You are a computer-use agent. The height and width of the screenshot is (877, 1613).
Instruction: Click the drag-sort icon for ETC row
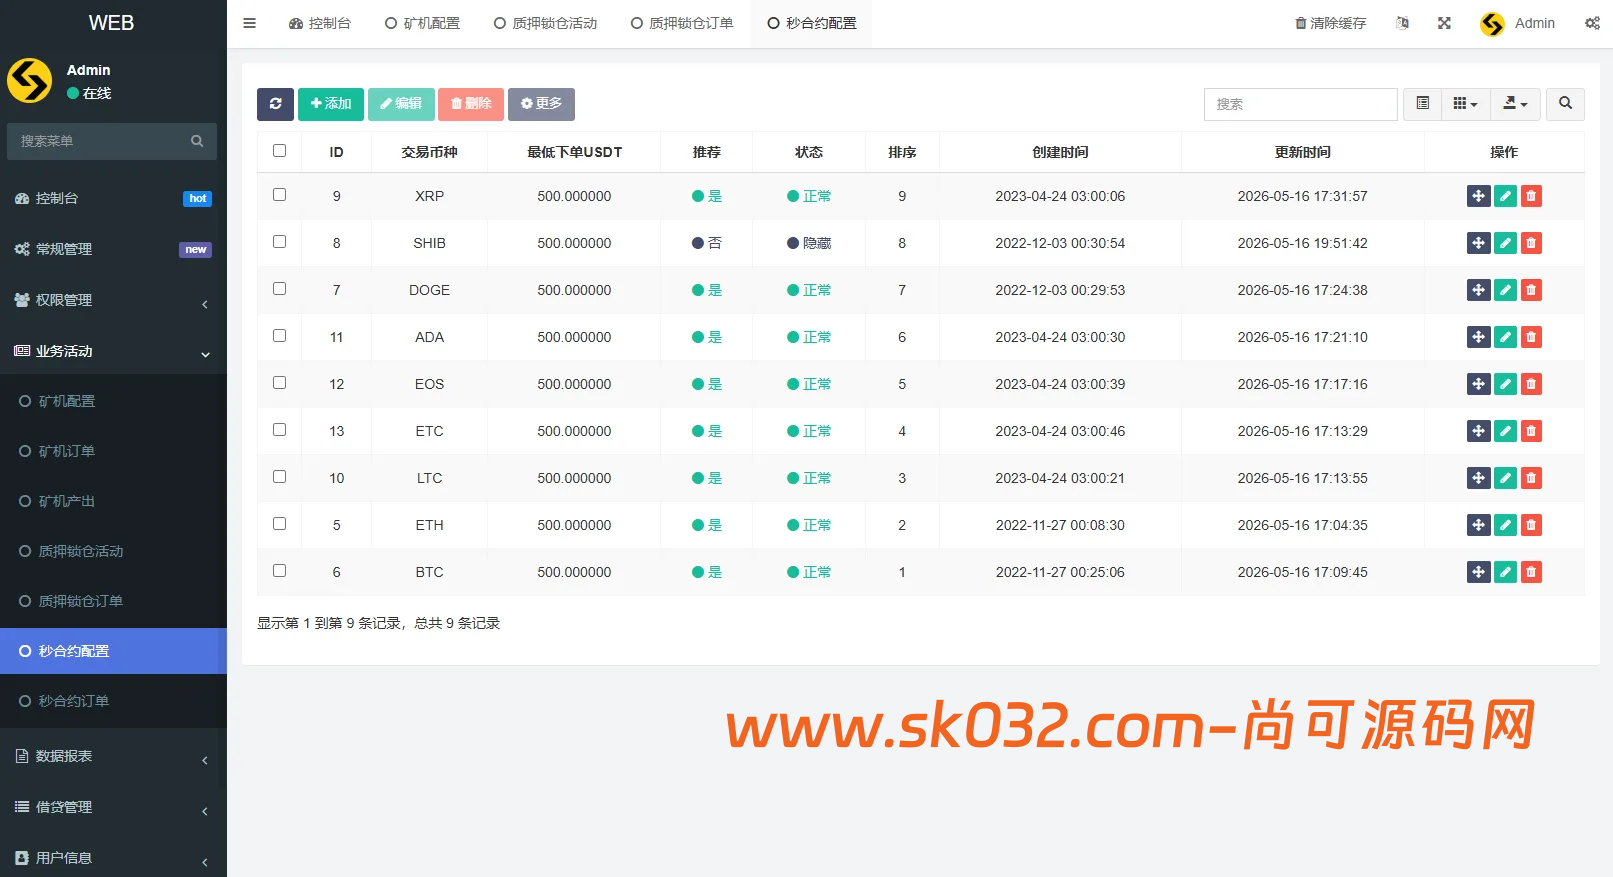coord(1478,431)
